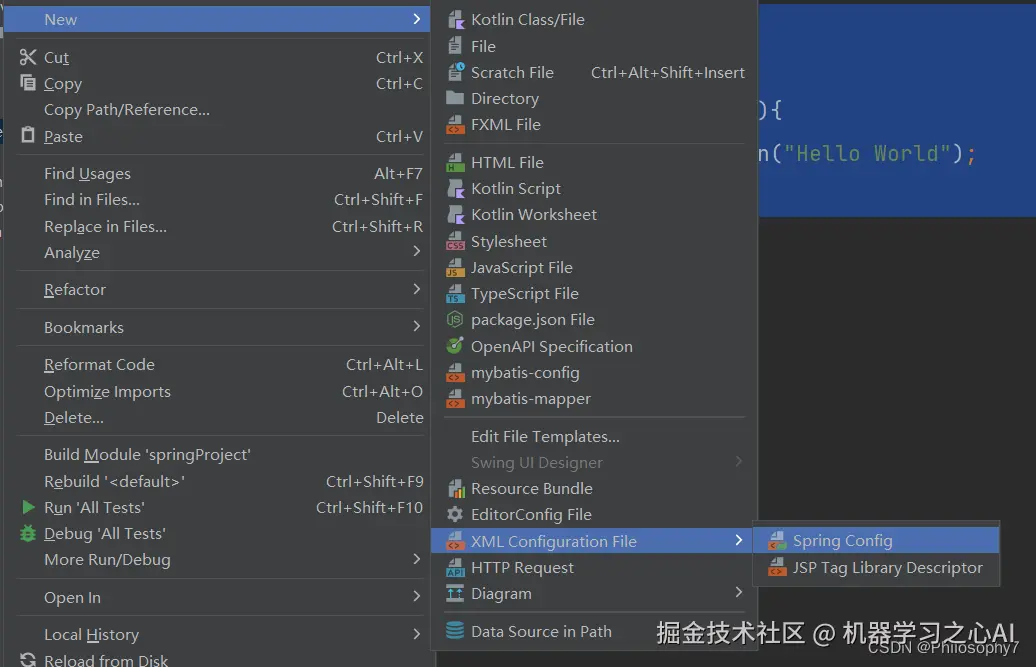Click the Data Source in Path database icon
This screenshot has width=1036, height=667.
point(455,631)
